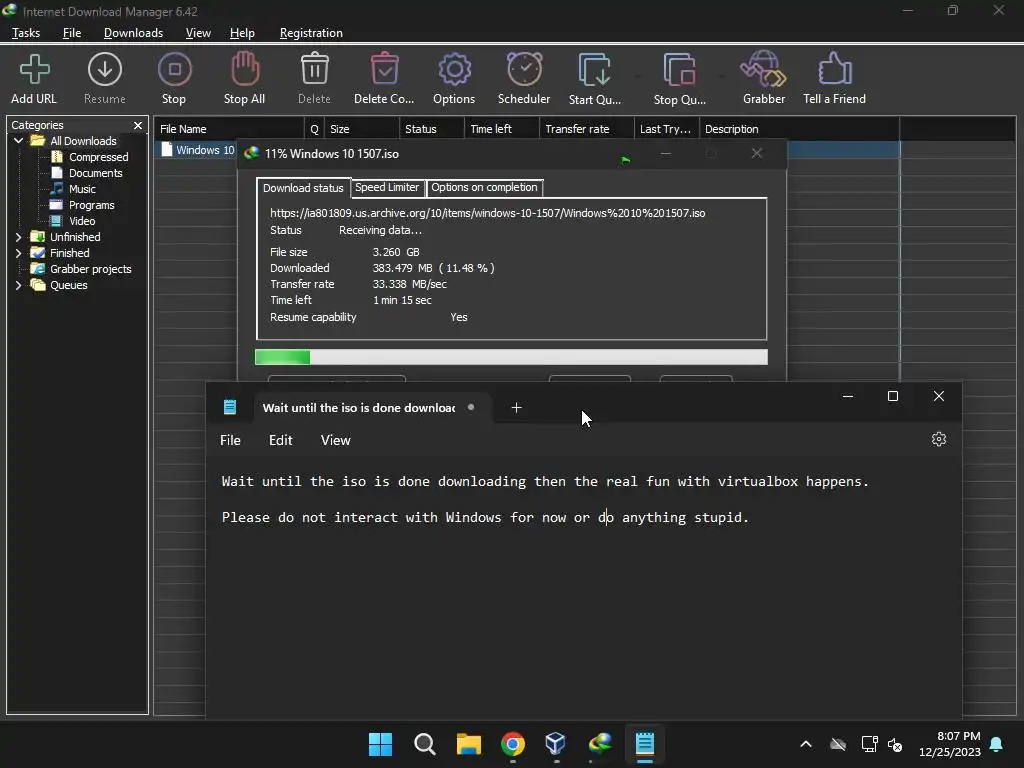Click the Stop toolbar icon
The height and width of the screenshot is (768, 1024).
pyautogui.click(x=174, y=69)
